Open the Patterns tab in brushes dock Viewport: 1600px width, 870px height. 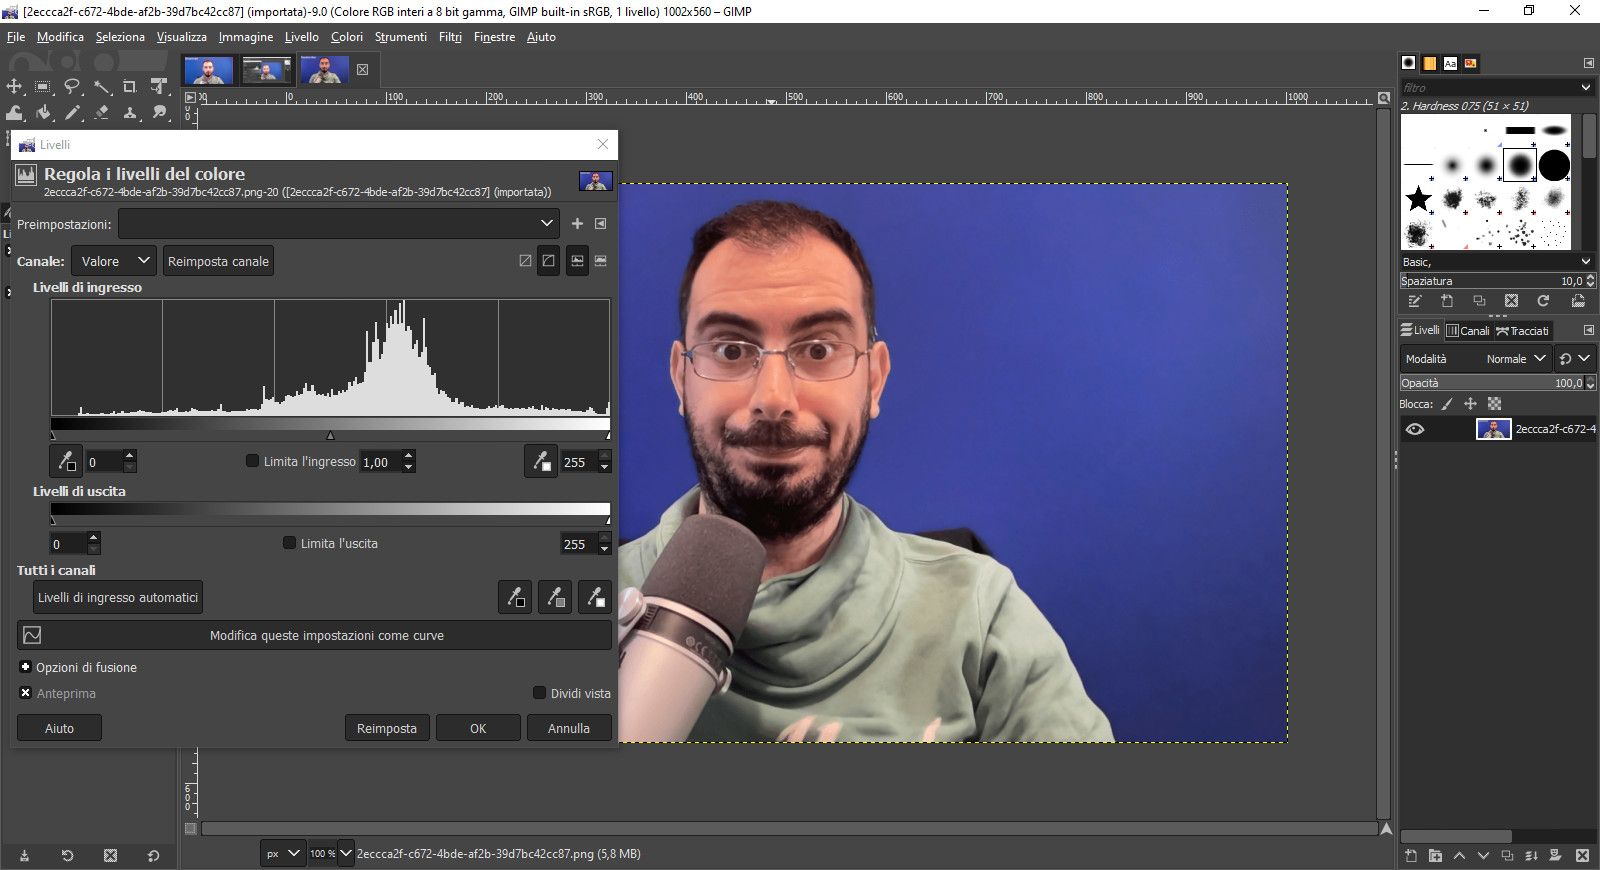point(1430,63)
